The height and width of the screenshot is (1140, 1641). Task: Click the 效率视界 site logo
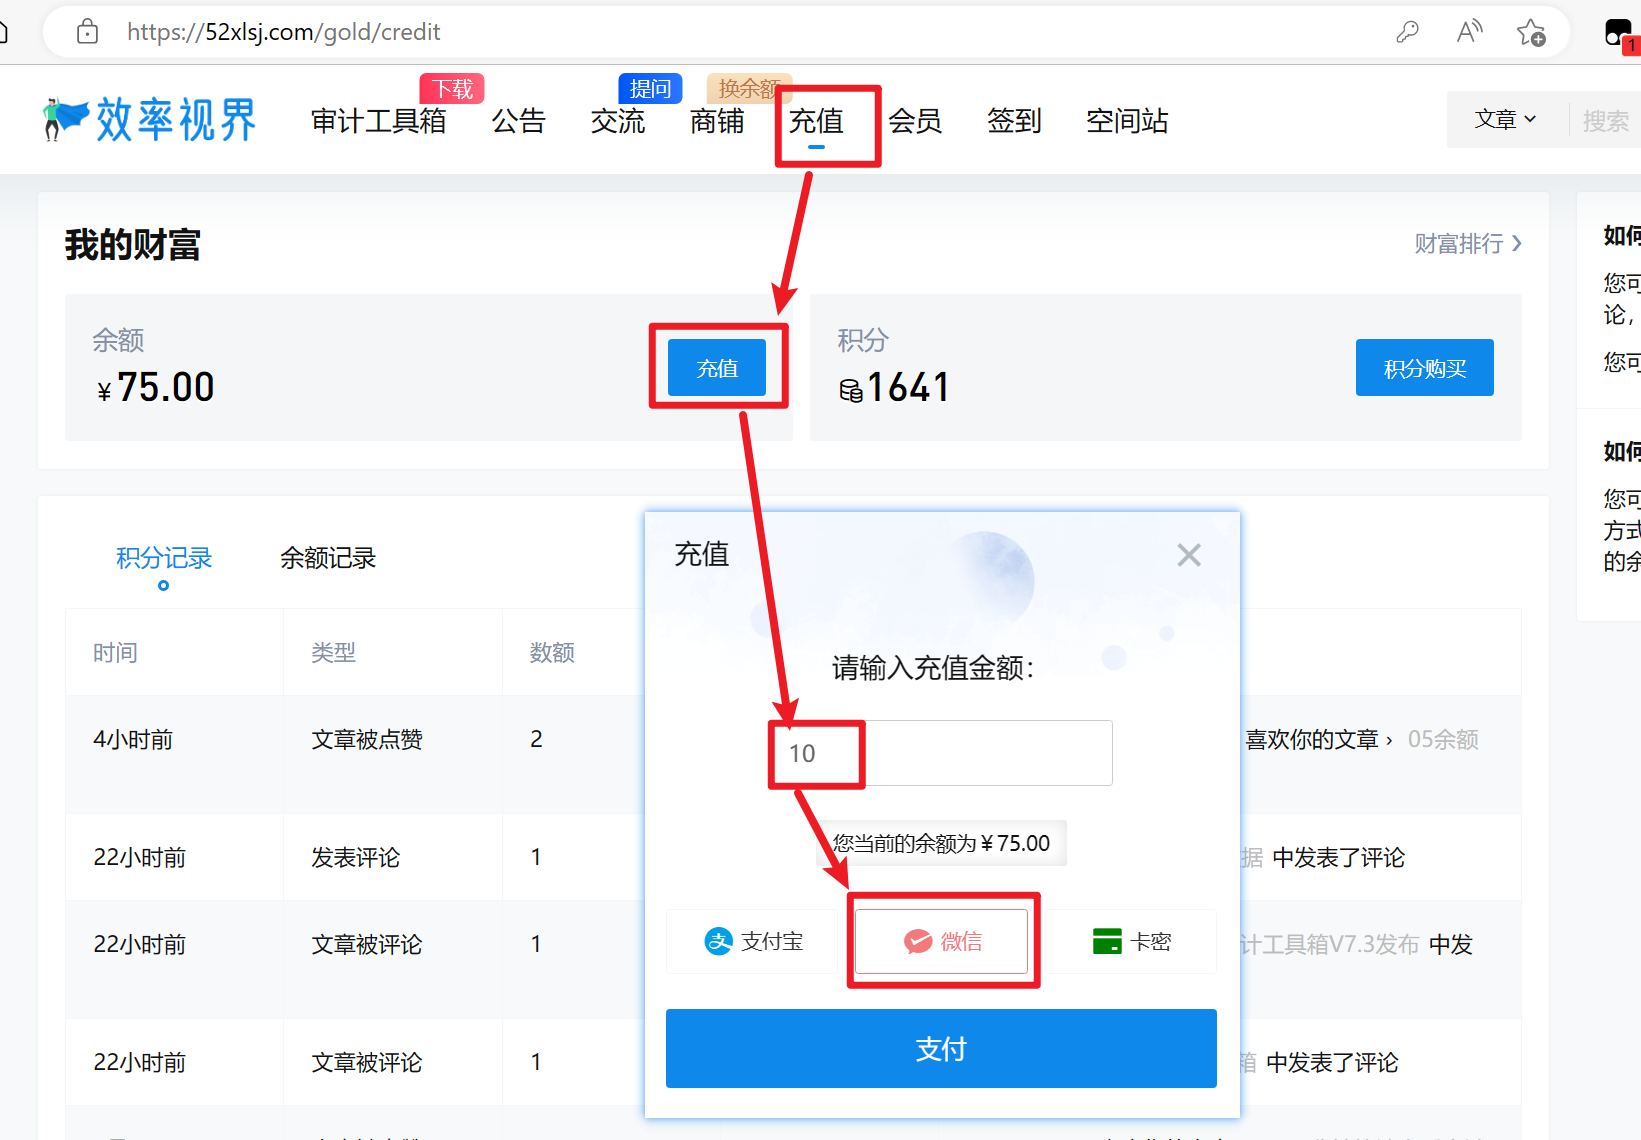click(x=146, y=118)
